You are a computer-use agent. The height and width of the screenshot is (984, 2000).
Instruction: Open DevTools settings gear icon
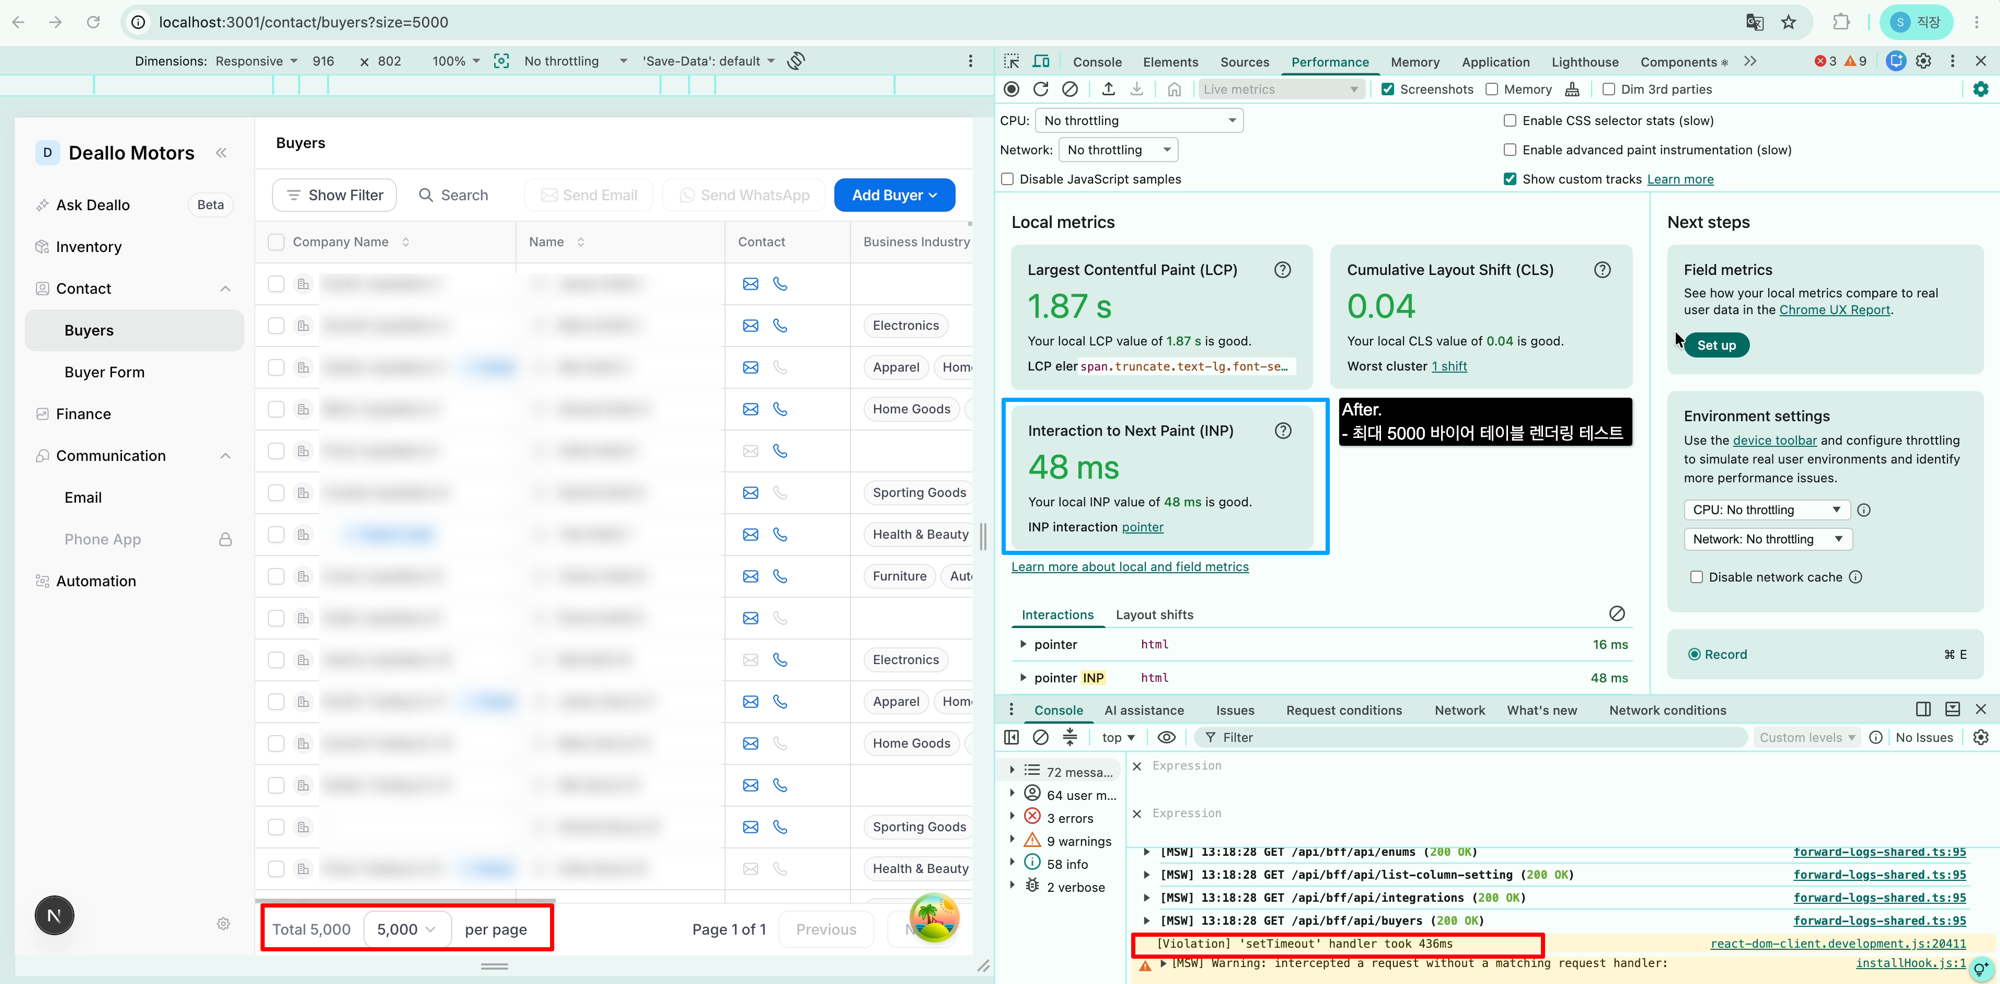point(1923,61)
